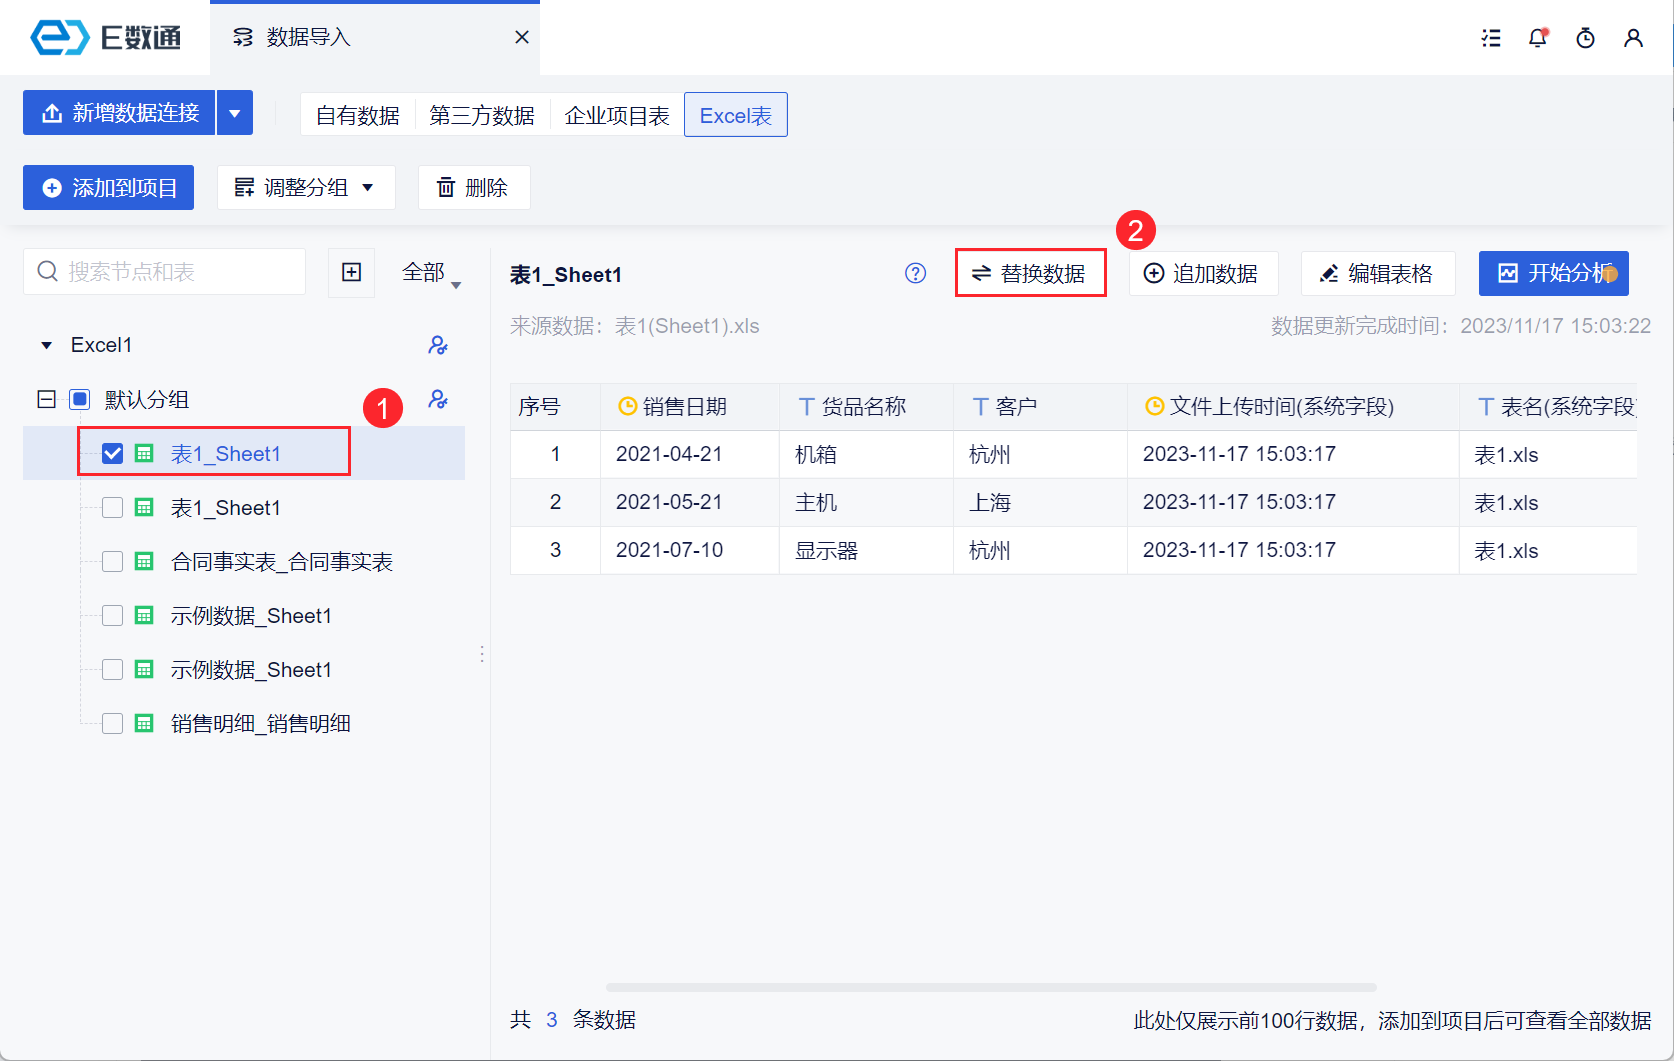Click the permission icon beside 默认分组
The height and width of the screenshot is (1061, 1674).
[438, 399]
